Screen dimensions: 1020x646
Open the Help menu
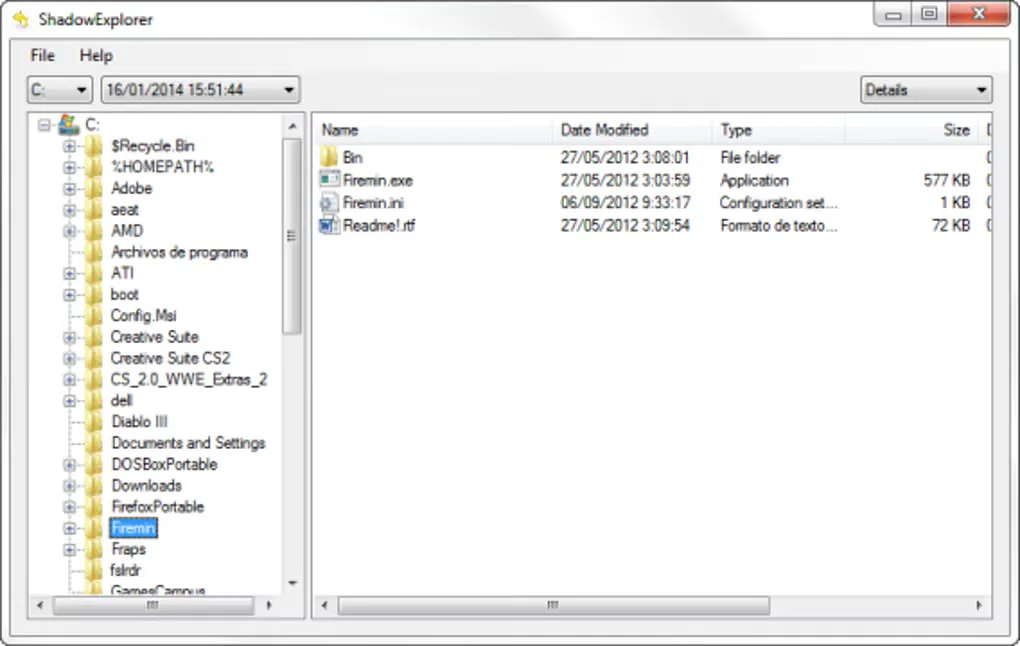click(96, 55)
